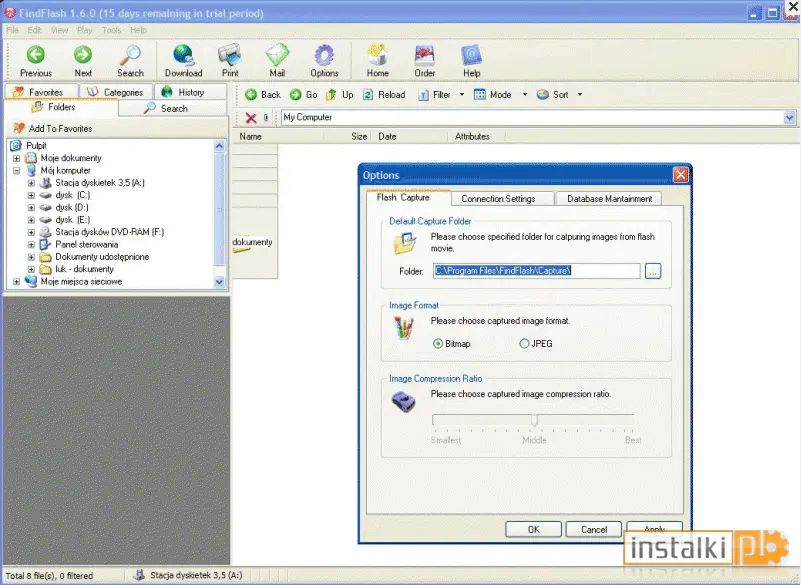Open the Sort dropdown arrow
801x585 pixels.
[580, 95]
